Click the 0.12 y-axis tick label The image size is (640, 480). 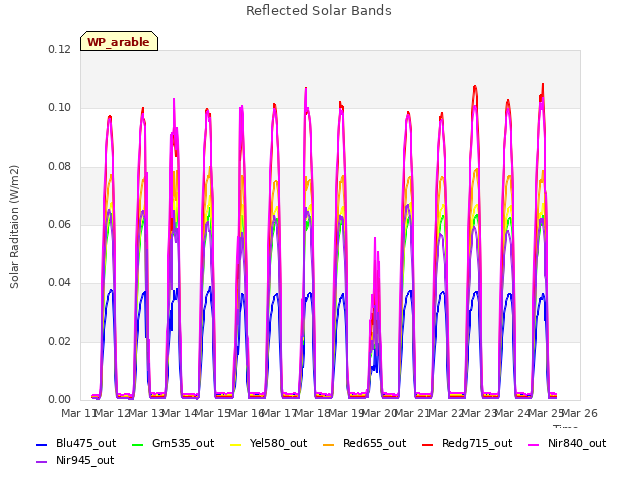[60, 49]
